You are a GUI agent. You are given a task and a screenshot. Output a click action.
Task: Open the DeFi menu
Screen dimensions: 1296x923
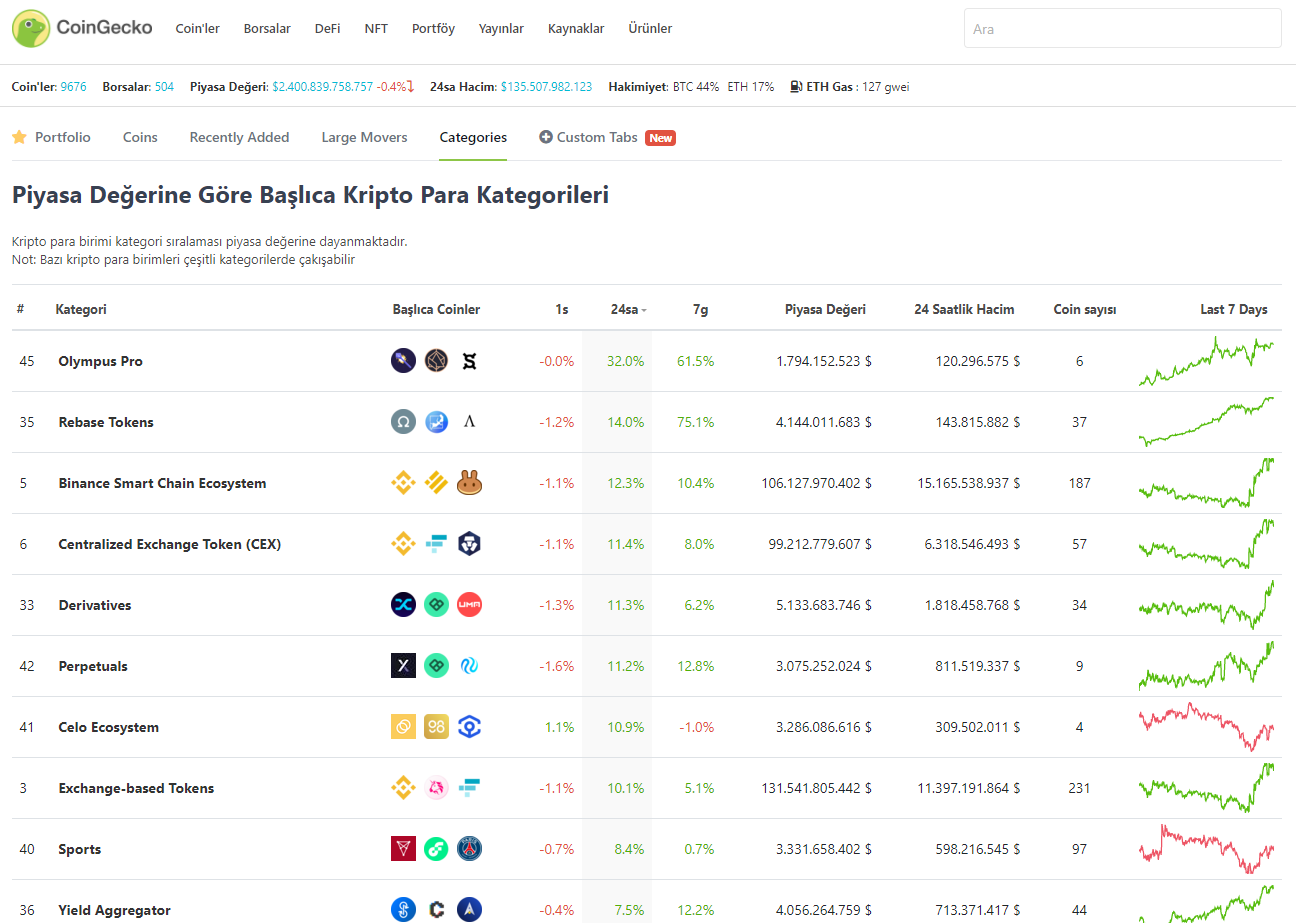(327, 29)
